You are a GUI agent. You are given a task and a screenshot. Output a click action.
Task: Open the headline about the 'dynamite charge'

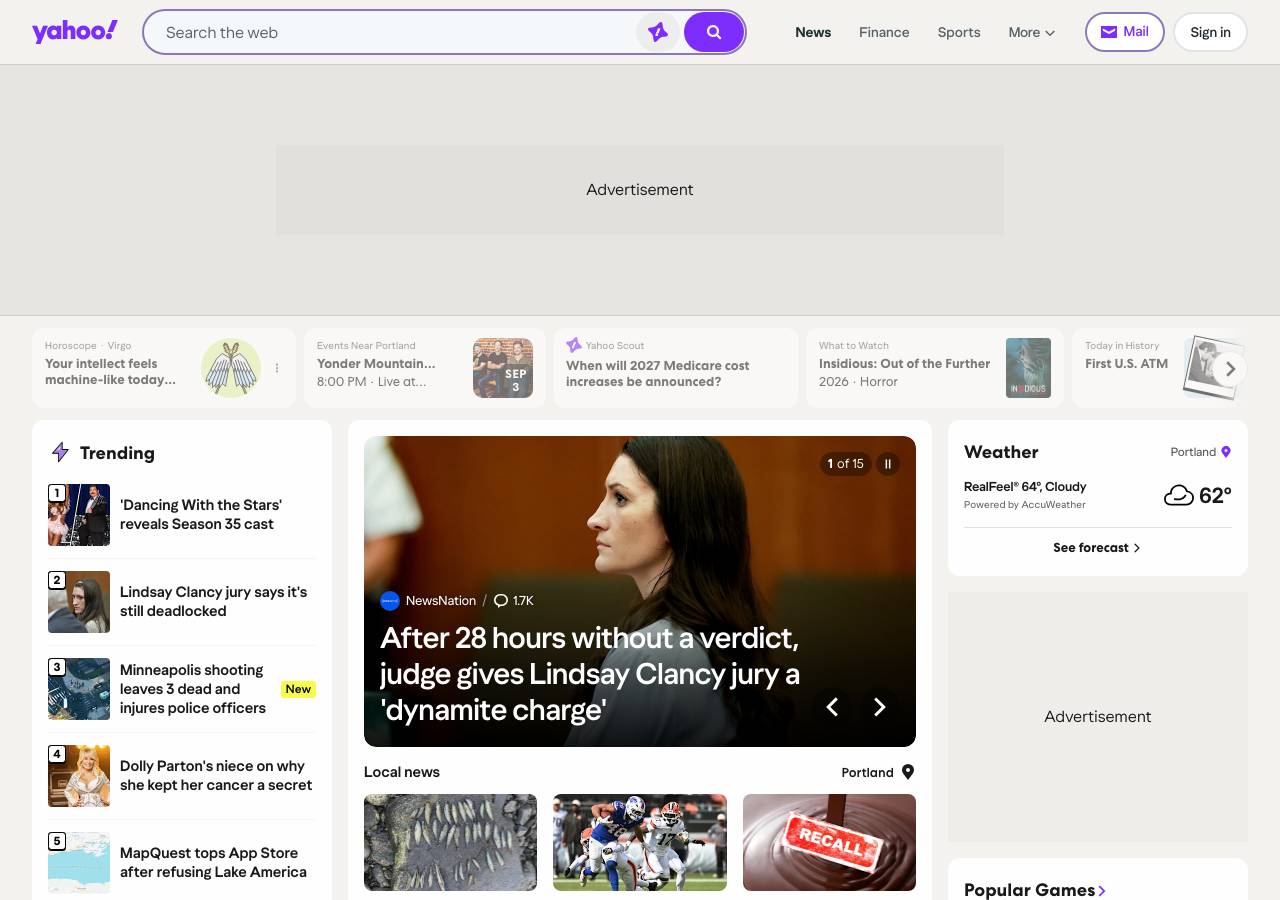[x=590, y=674]
